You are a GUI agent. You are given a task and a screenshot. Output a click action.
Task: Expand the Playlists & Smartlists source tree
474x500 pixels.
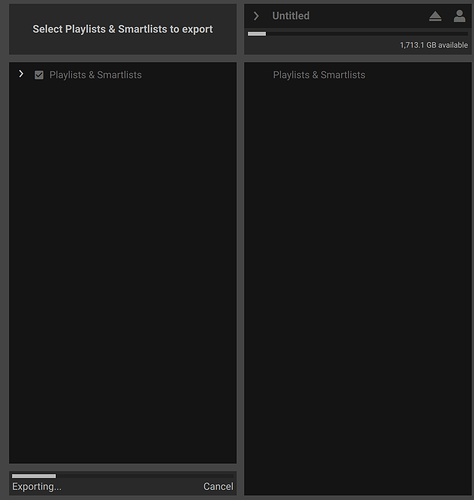[21, 74]
